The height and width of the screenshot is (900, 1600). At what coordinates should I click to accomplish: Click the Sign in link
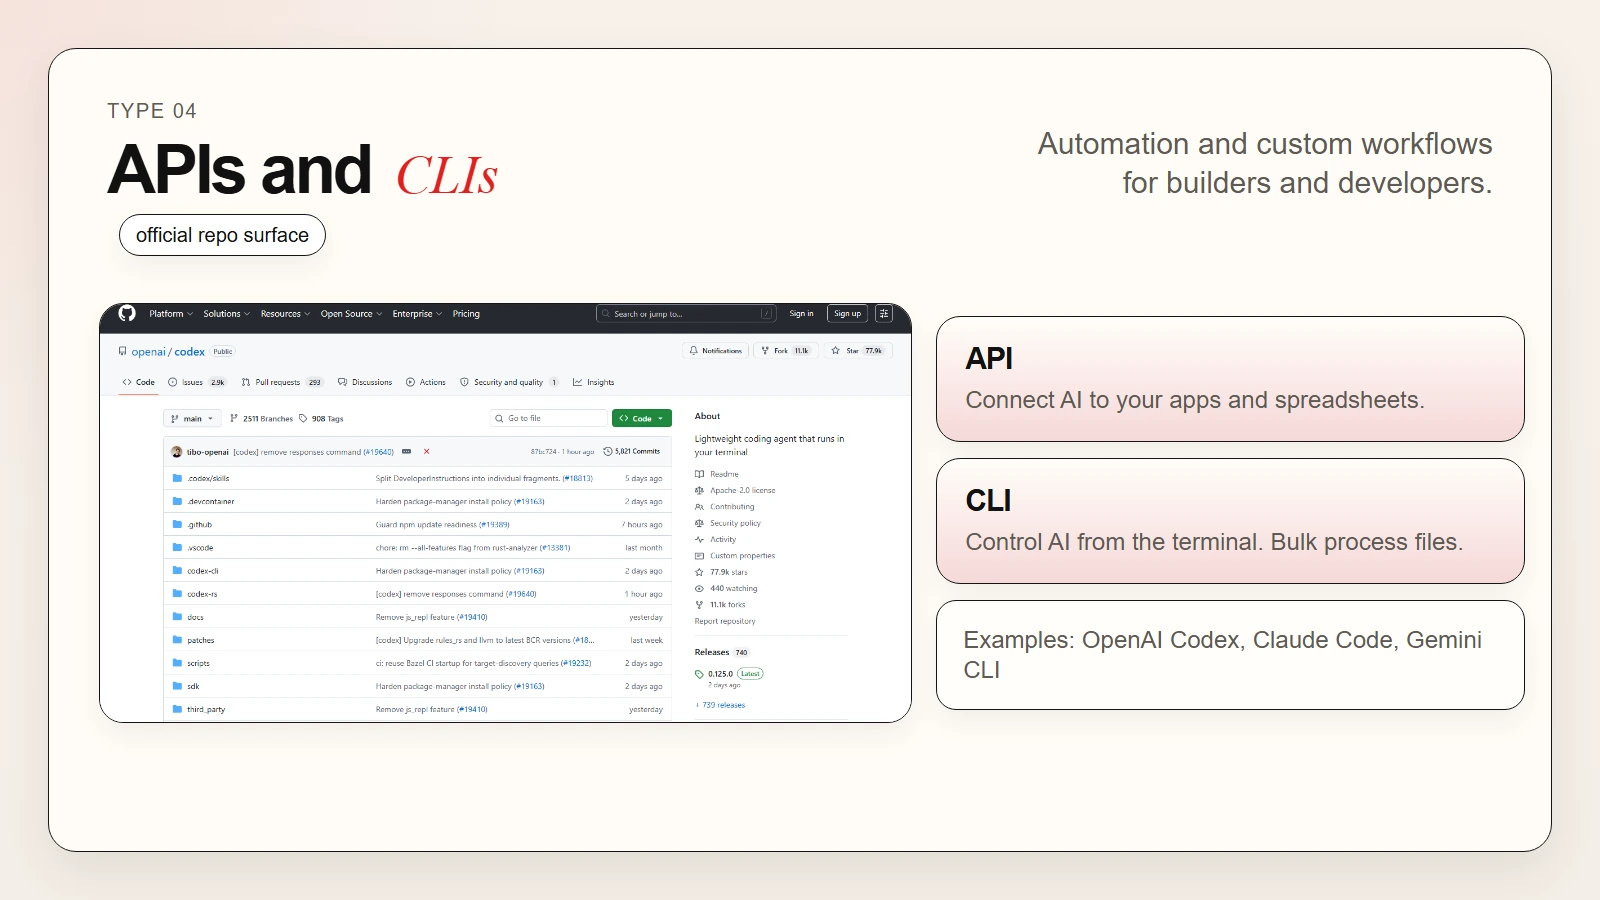(801, 314)
